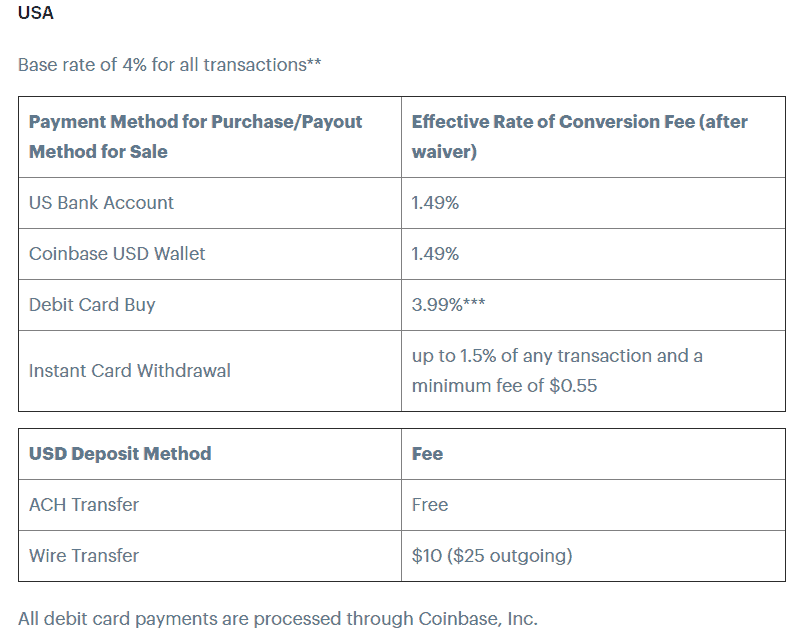This screenshot has width=811, height=641.
Task: Select the Wire Transfer row label
Action: coord(84,556)
